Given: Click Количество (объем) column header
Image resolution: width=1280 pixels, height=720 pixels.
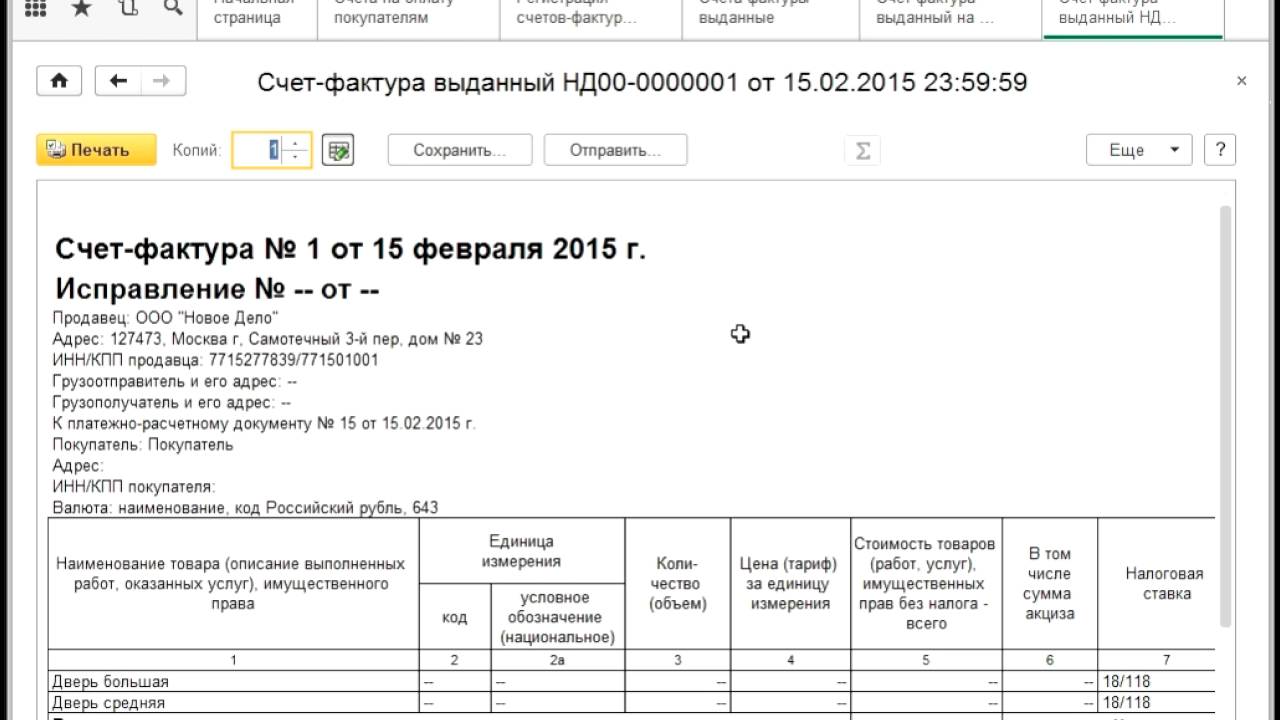Looking at the screenshot, I should tap(678, 584).
